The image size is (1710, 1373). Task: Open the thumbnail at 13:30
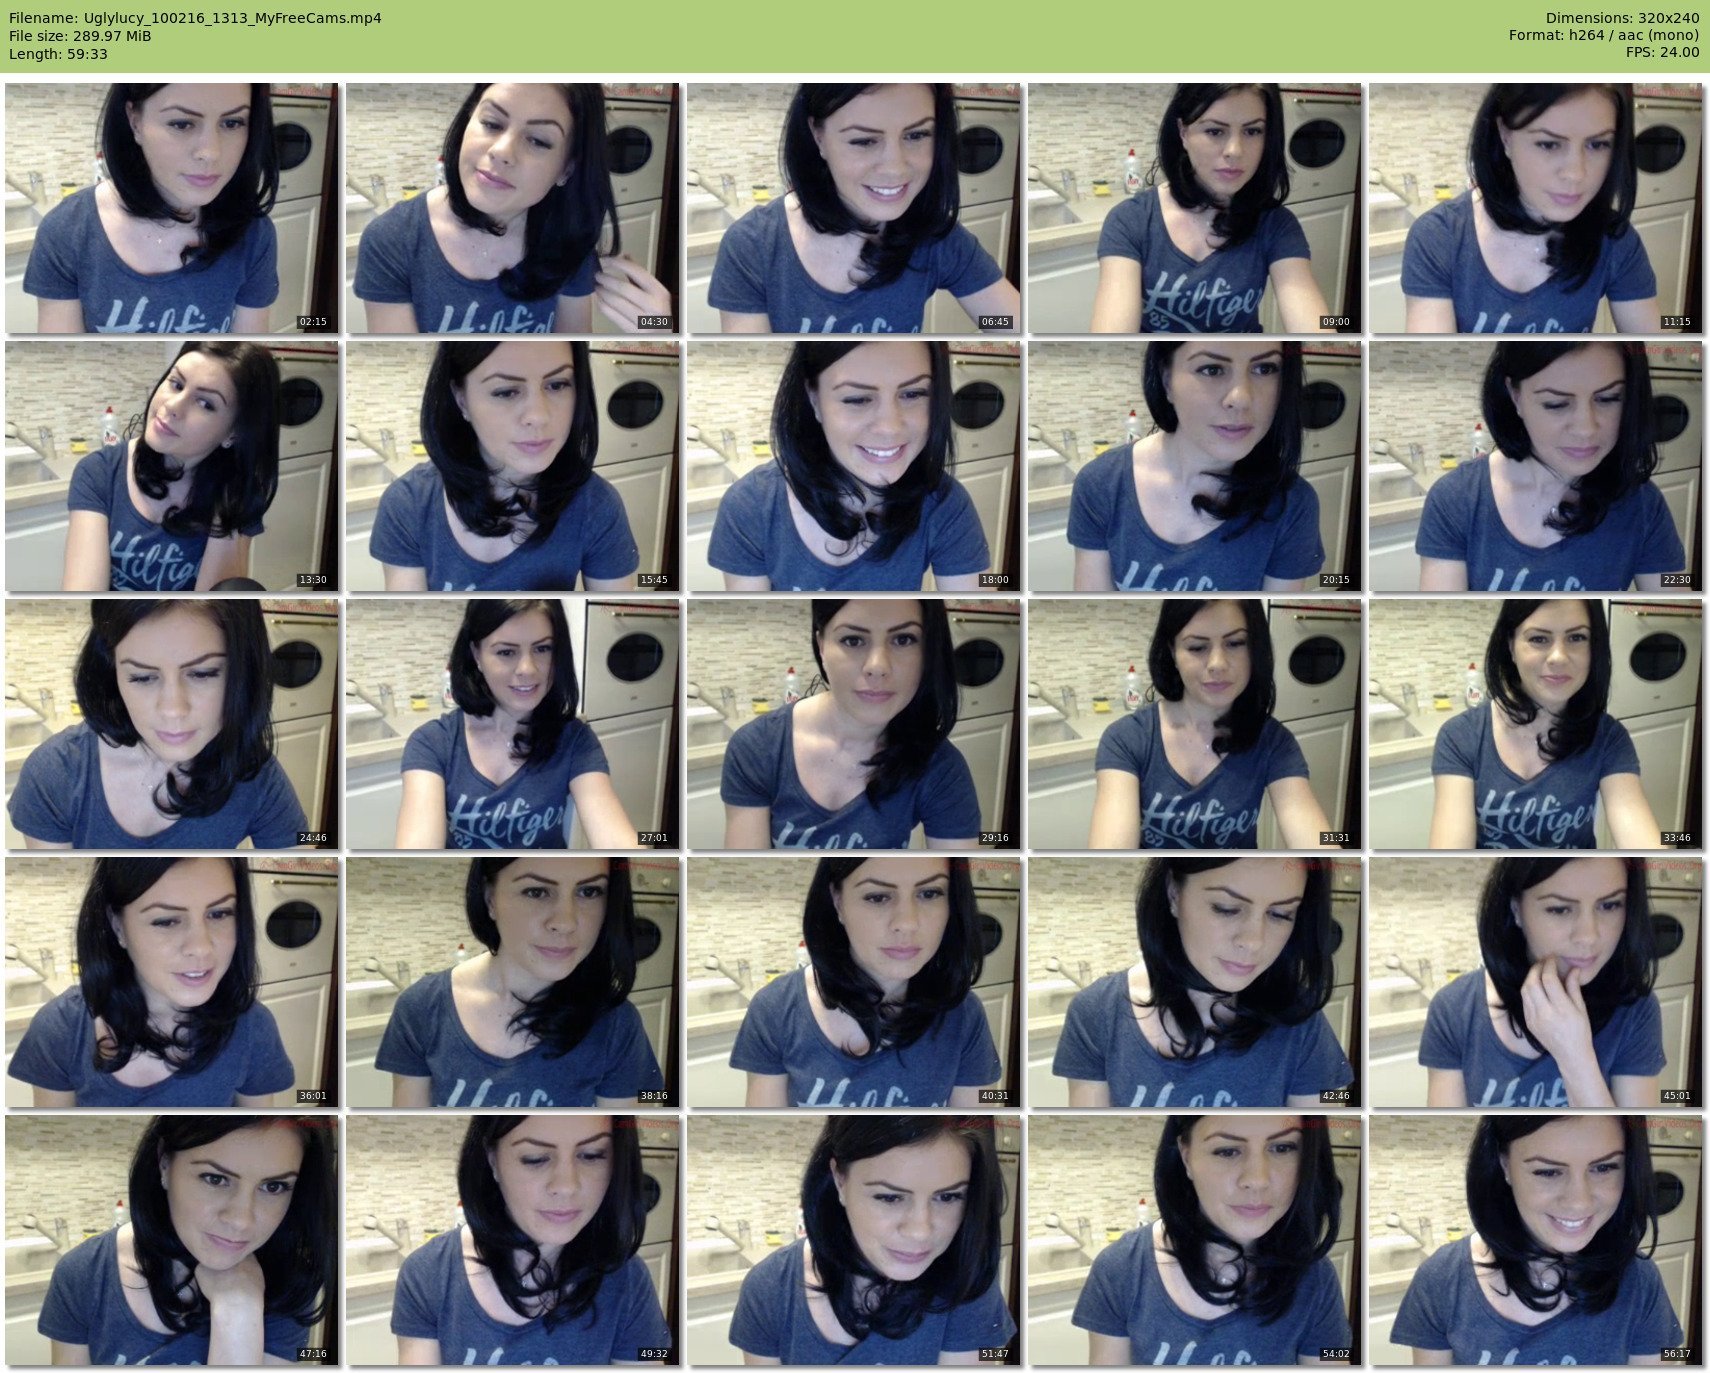tap(171, 466)
